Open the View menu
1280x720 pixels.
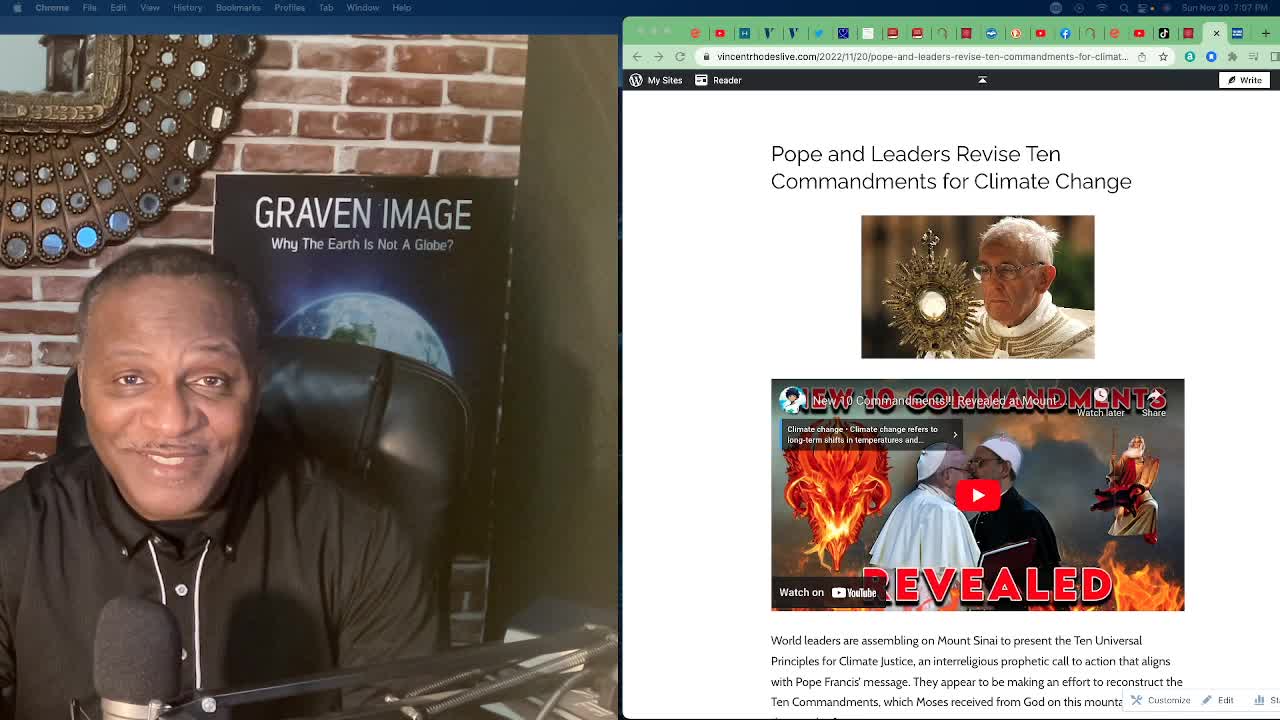[x=150, y=8]
